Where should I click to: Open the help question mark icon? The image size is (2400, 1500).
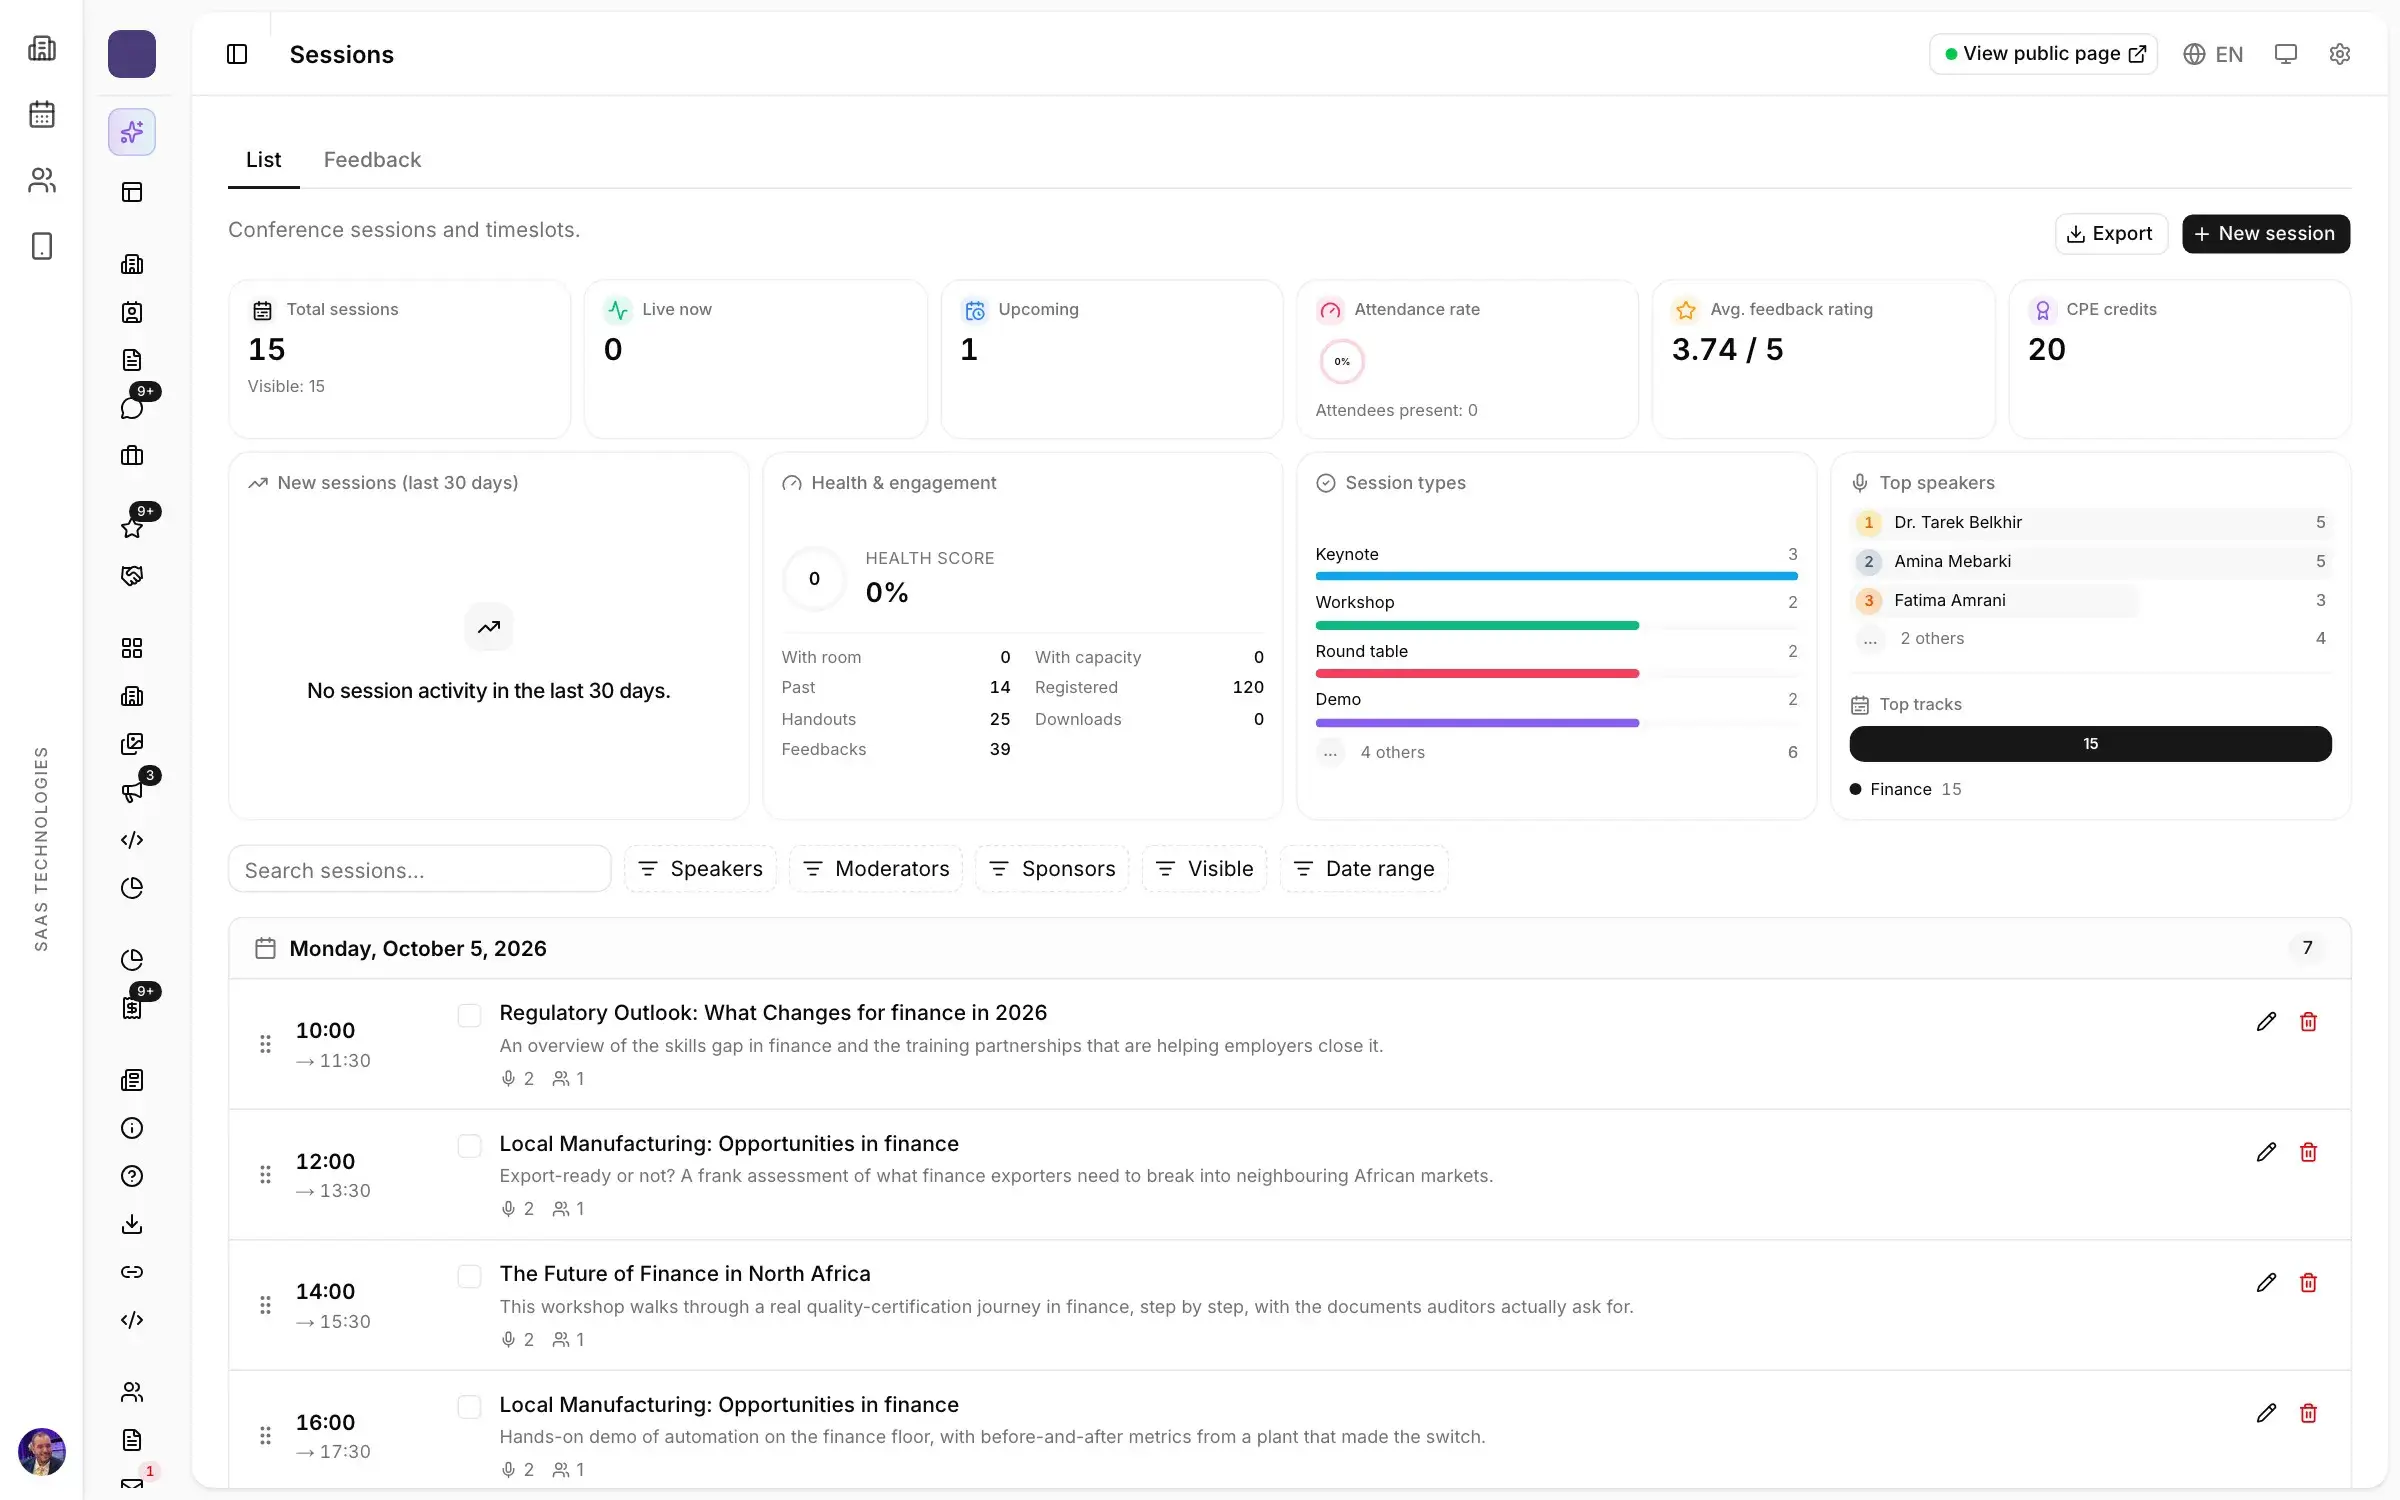point(132,1176)
